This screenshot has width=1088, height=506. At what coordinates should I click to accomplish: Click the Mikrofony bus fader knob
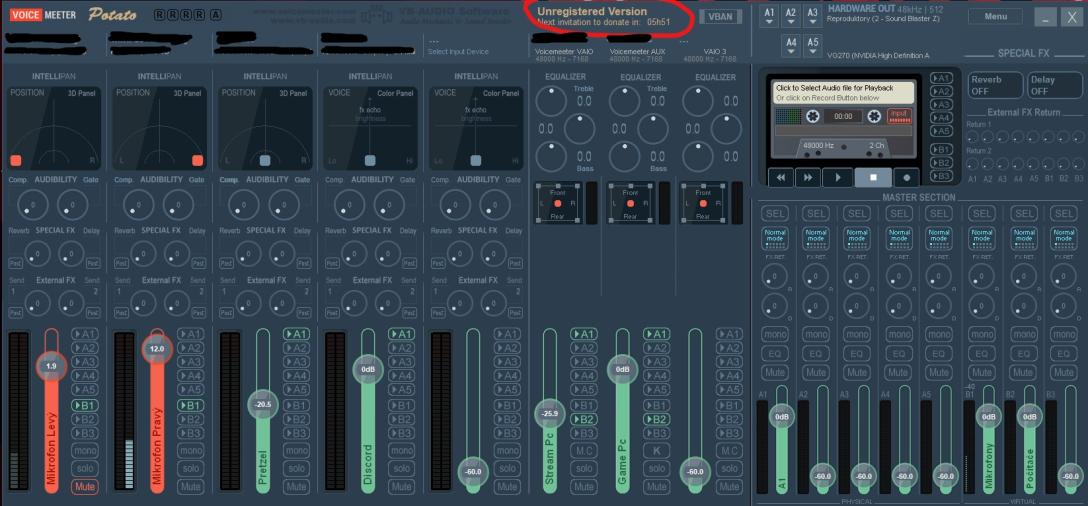[x=989, y=416]
